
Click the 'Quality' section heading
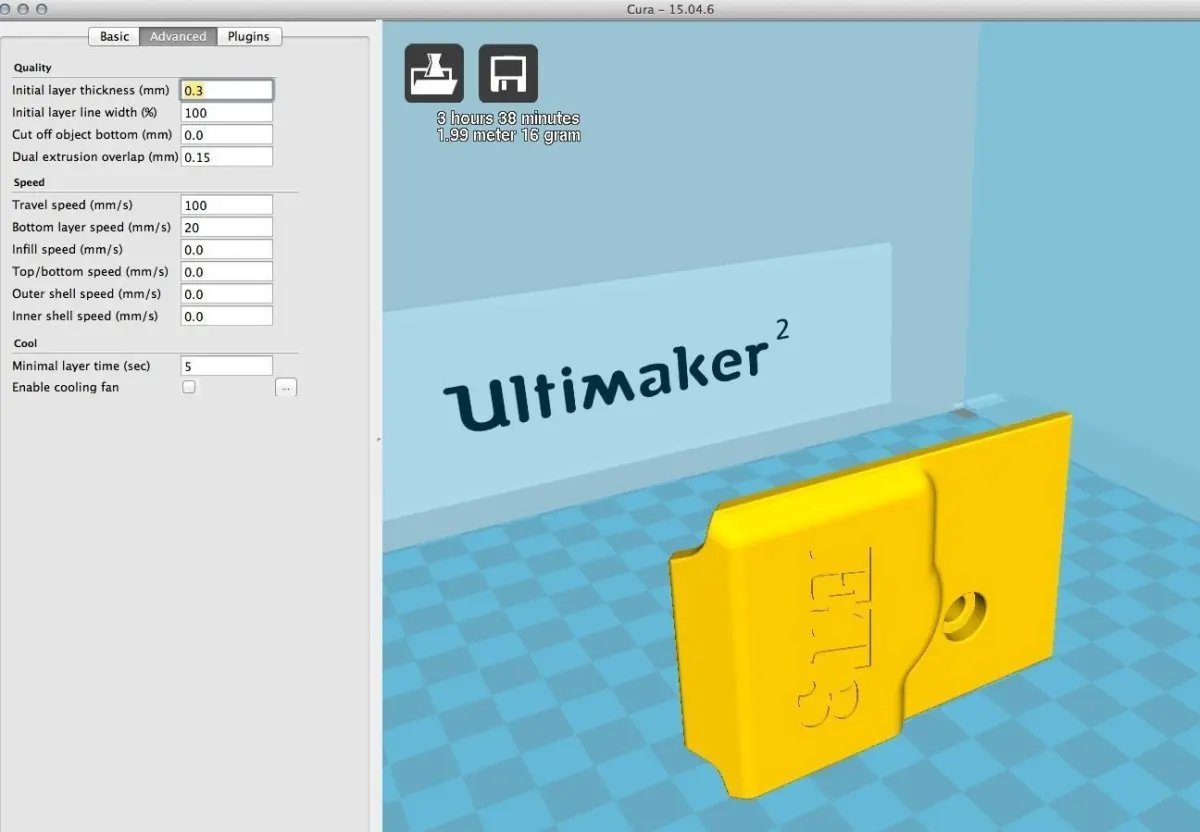(32, 68)
